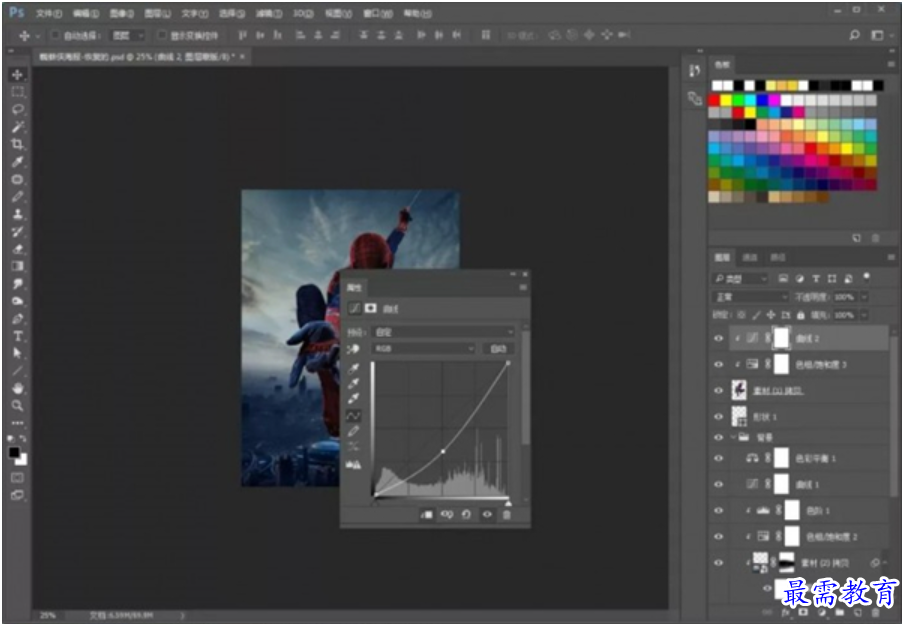Image resolution: width=905 pixels, height=624 pixels.
Task: Select the Zoom magnifier tool
Action: coord(17,405)
